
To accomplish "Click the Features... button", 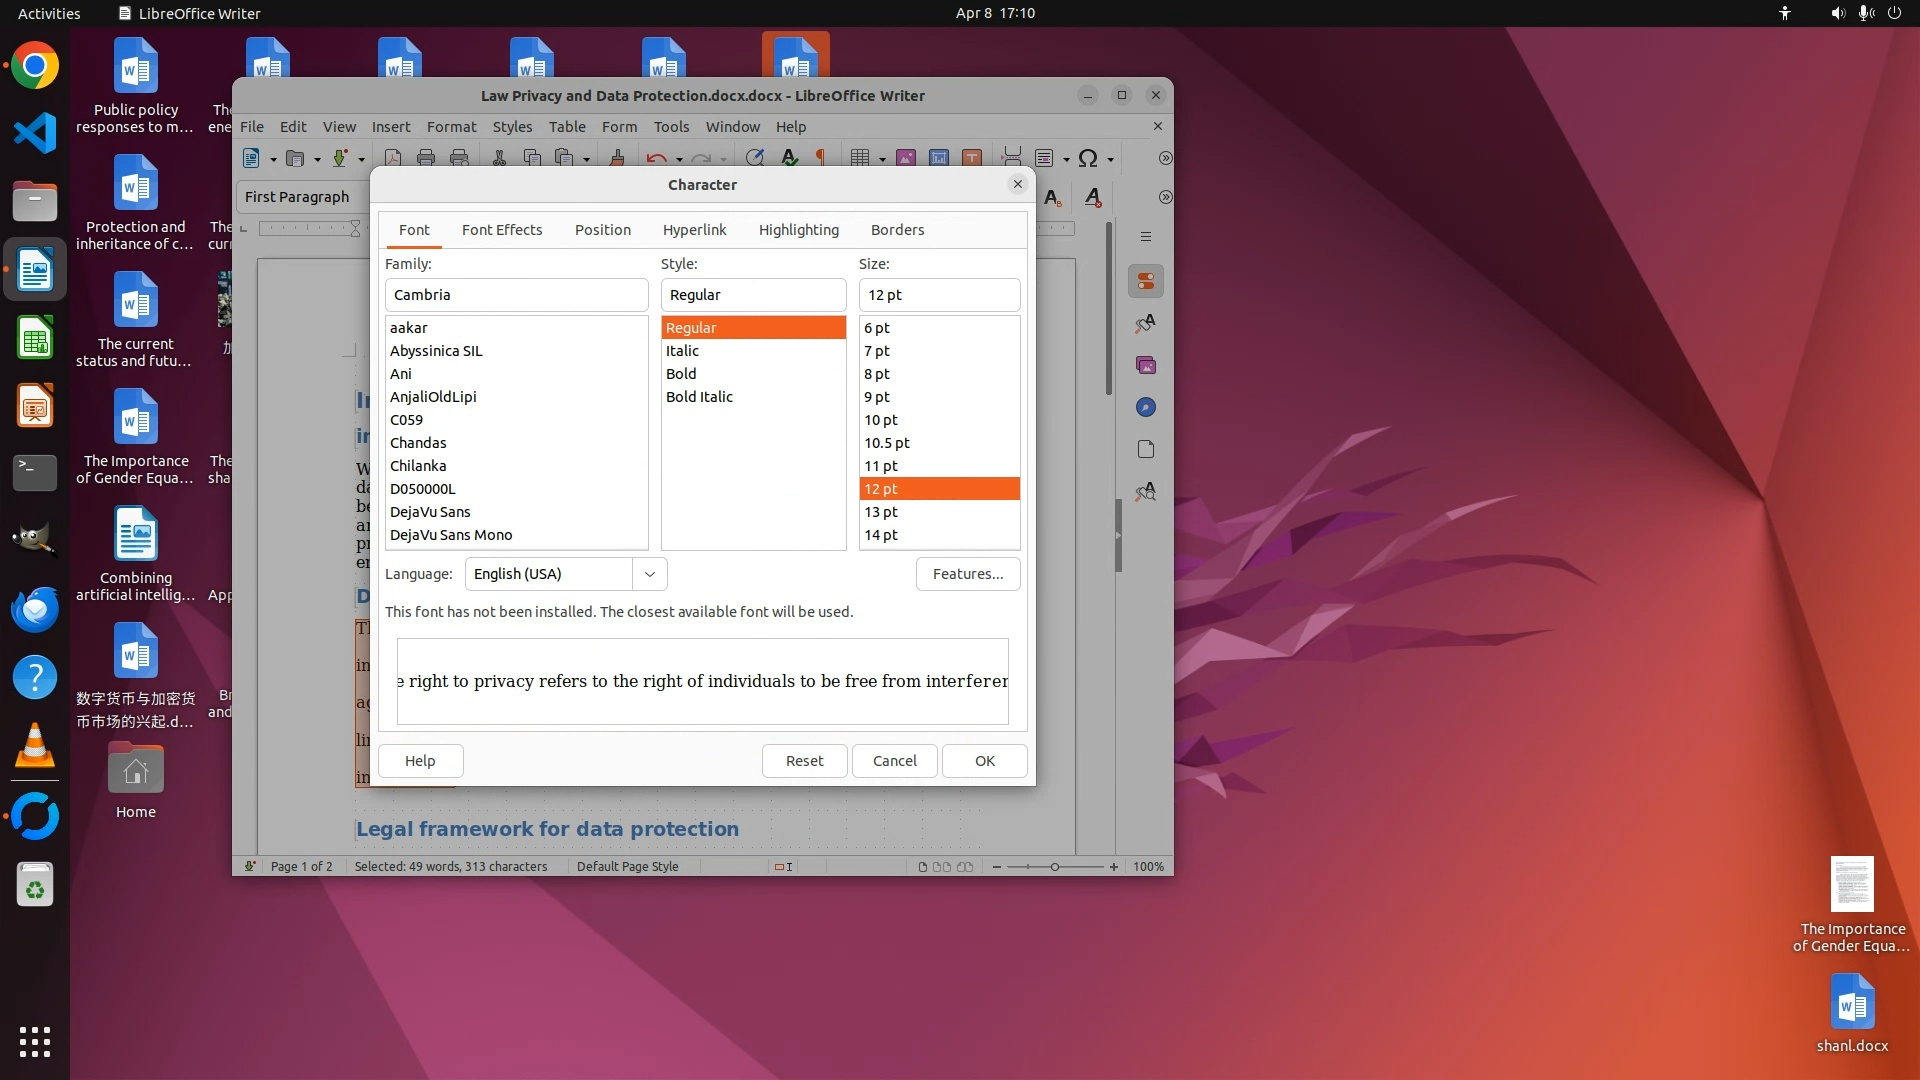I will (967, 574).
